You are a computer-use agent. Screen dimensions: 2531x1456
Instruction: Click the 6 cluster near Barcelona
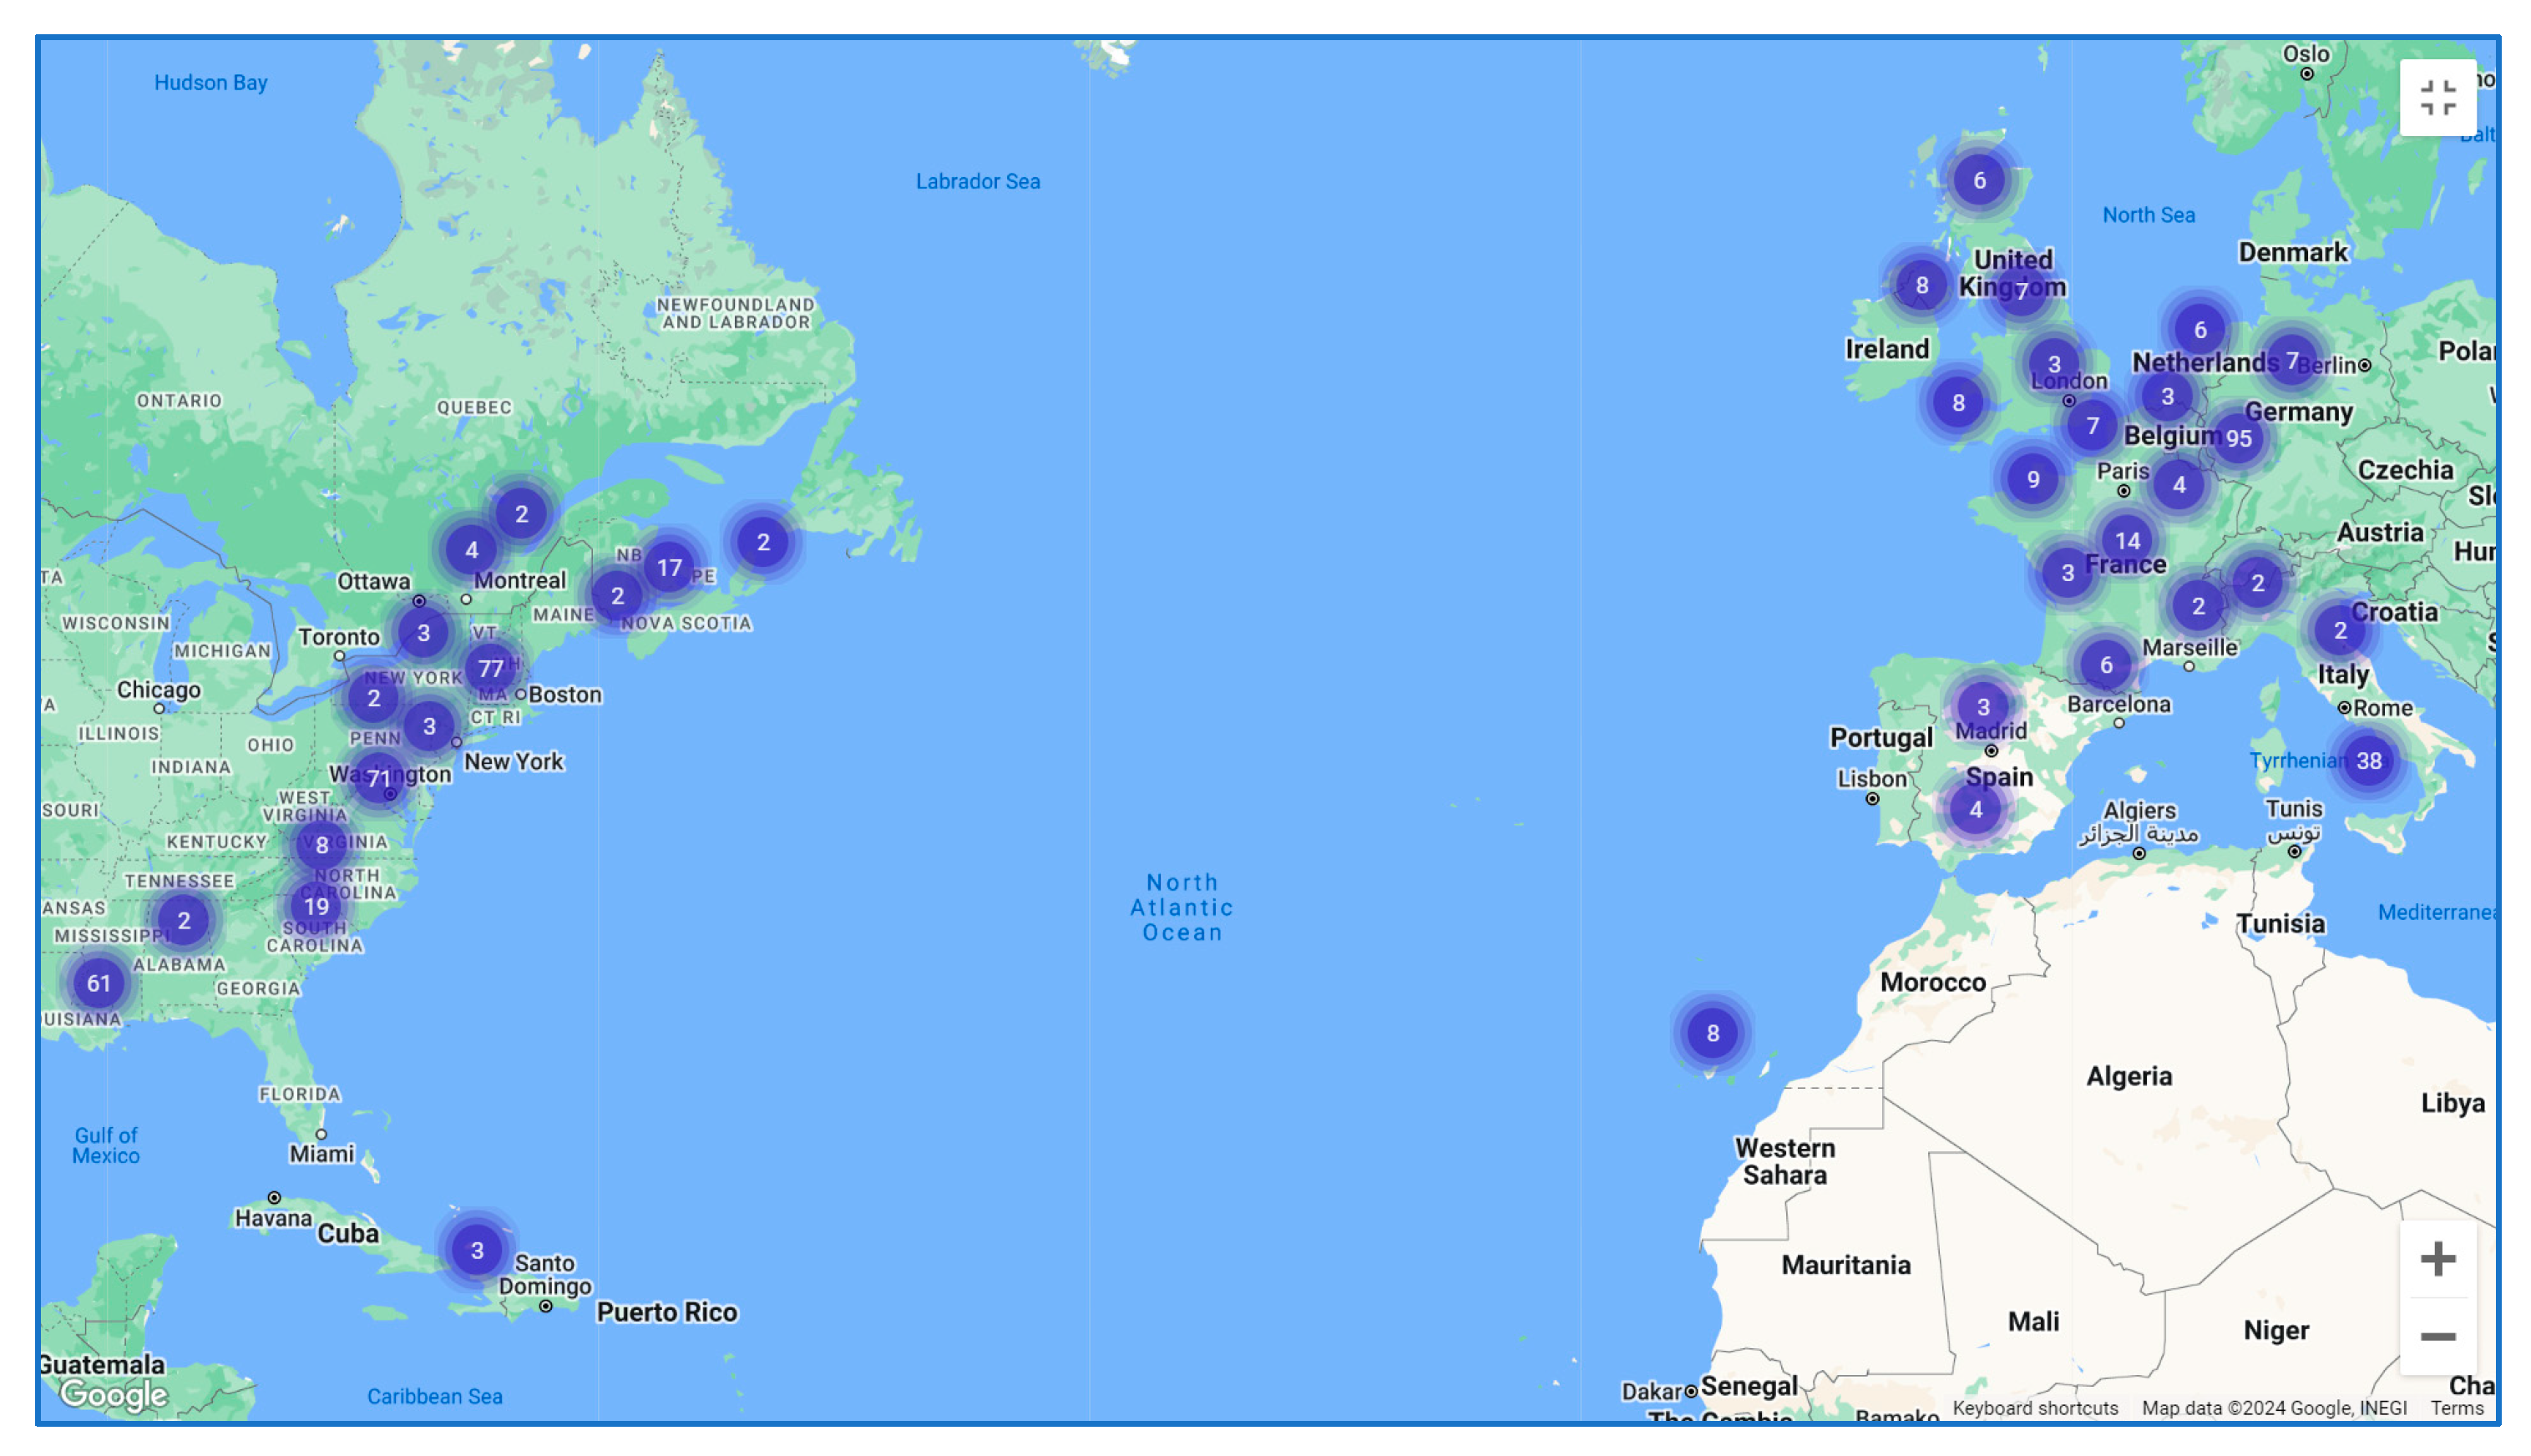tap(2105, 664)
